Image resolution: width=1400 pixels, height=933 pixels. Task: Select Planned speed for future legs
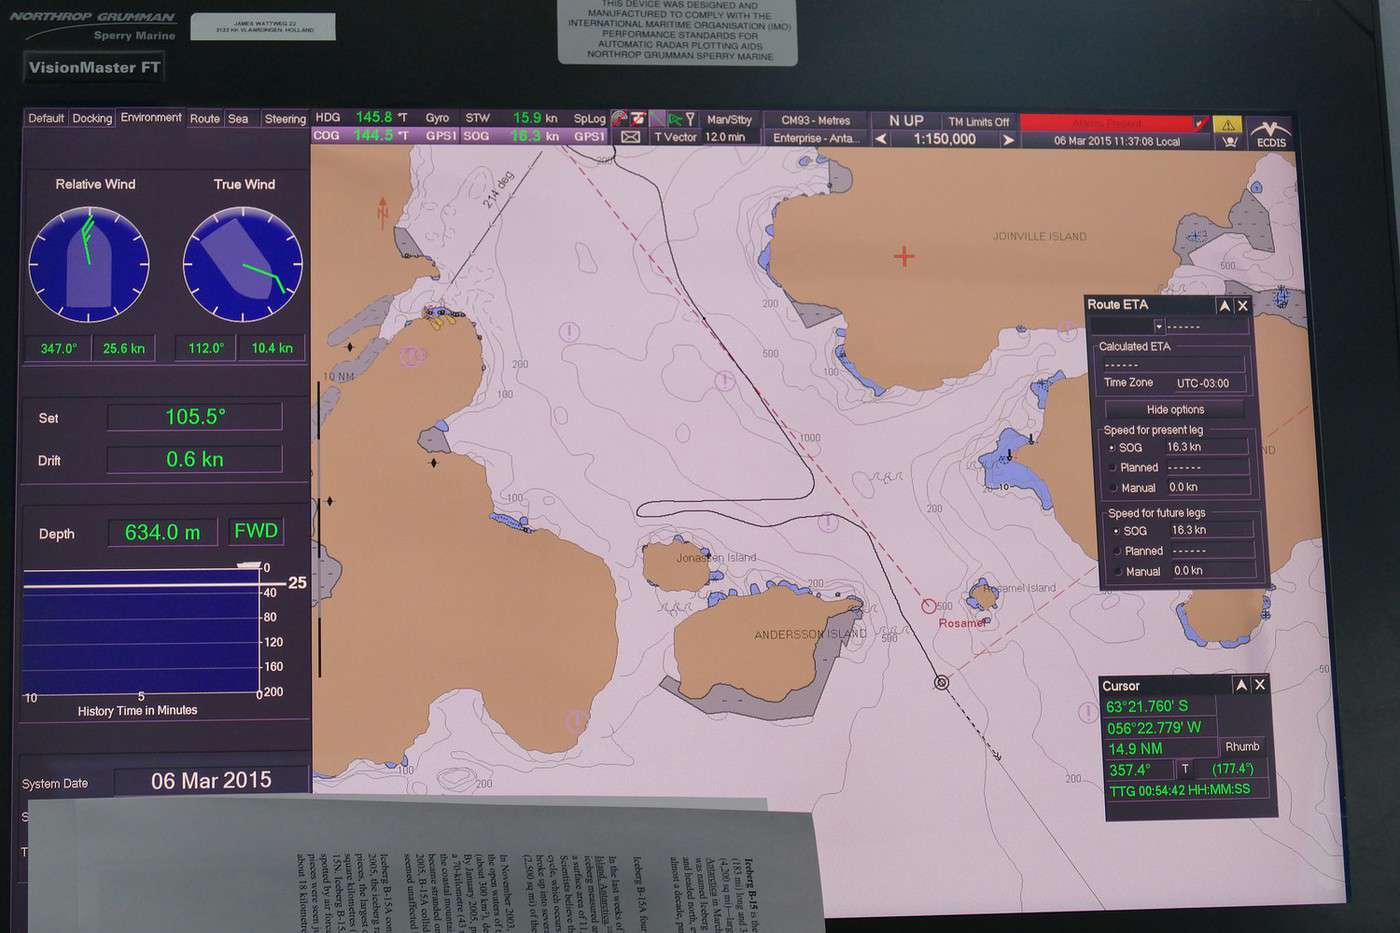pos(1116,551)
